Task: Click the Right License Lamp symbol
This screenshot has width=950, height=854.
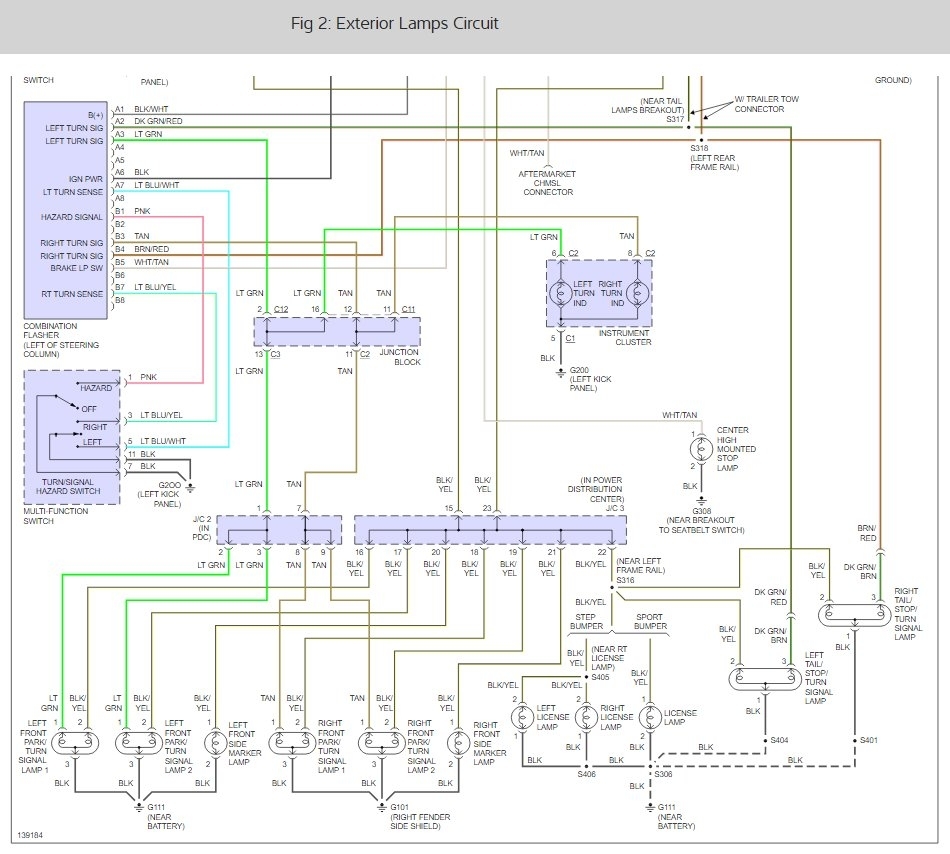Action: [586, 718]
